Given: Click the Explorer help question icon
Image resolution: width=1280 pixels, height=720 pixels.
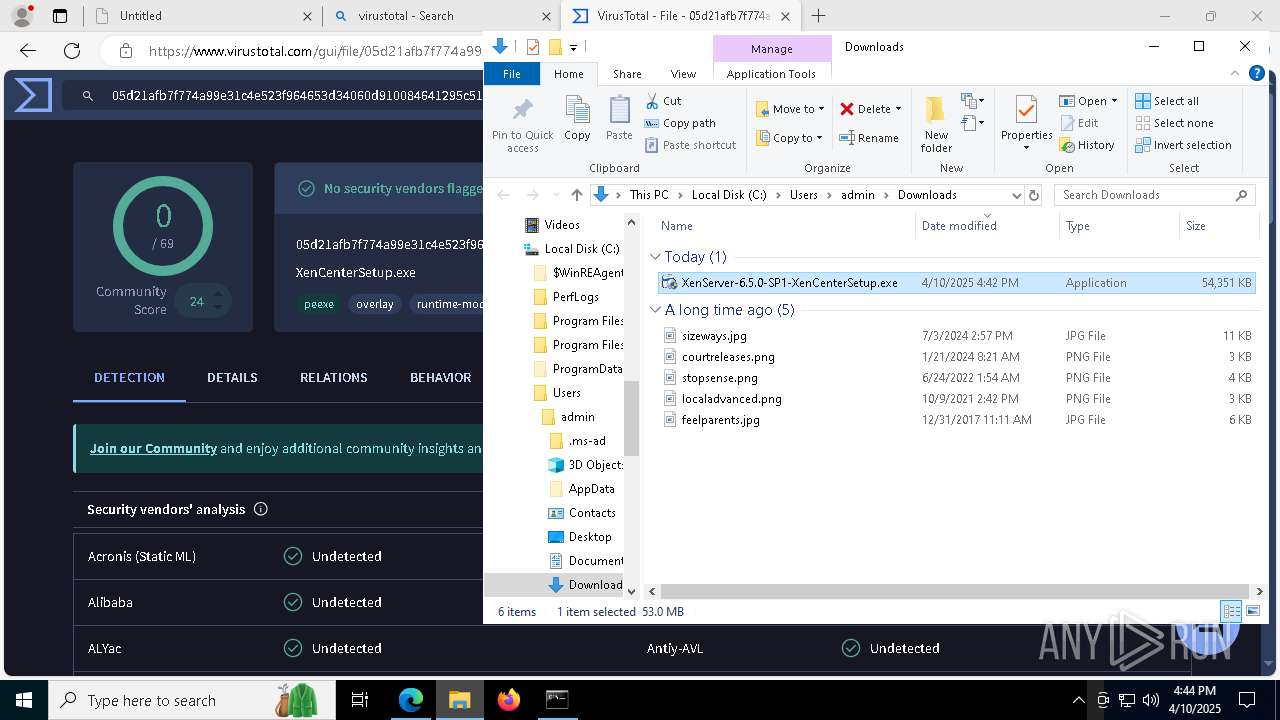Looking at the screenshot, I should tap(1257, 74).
